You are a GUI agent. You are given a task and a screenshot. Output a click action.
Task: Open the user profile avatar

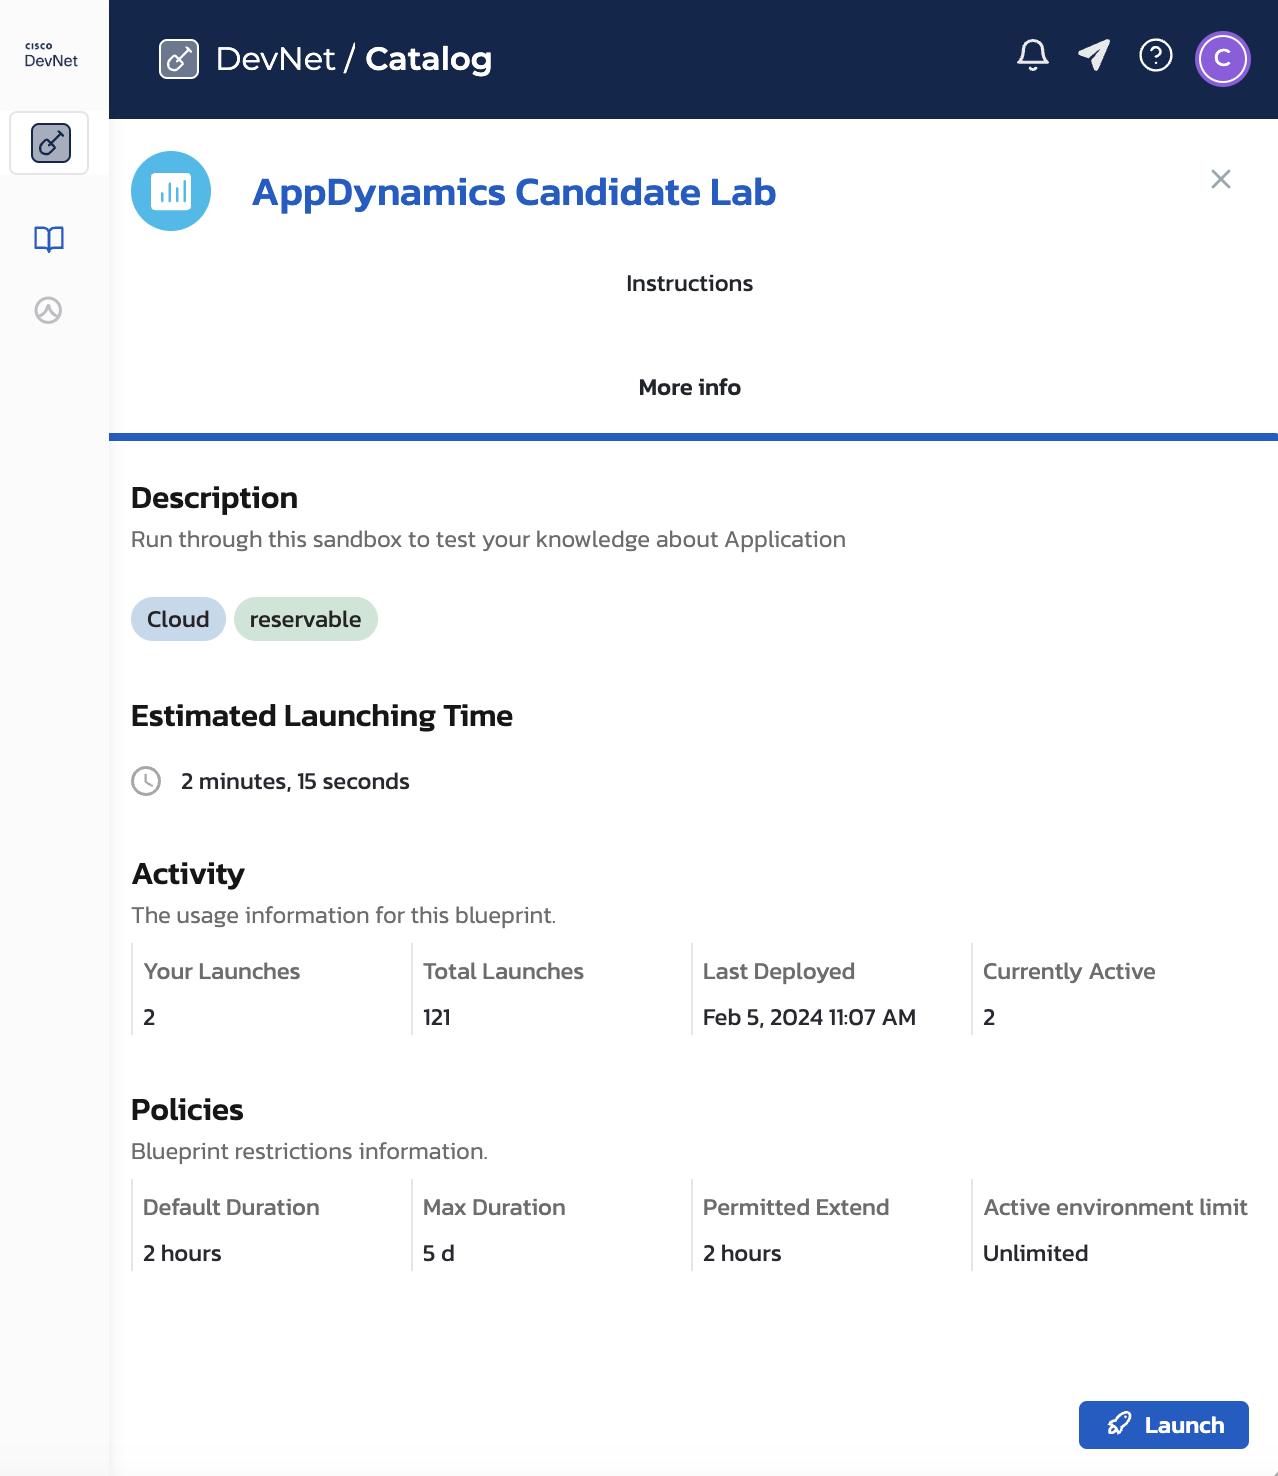[x=1222, y=59]
